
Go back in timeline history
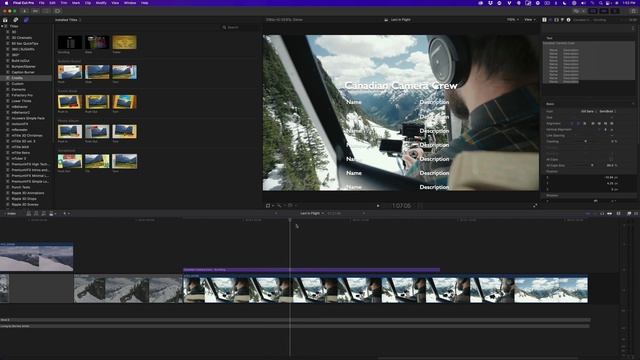tap(276, 213)
